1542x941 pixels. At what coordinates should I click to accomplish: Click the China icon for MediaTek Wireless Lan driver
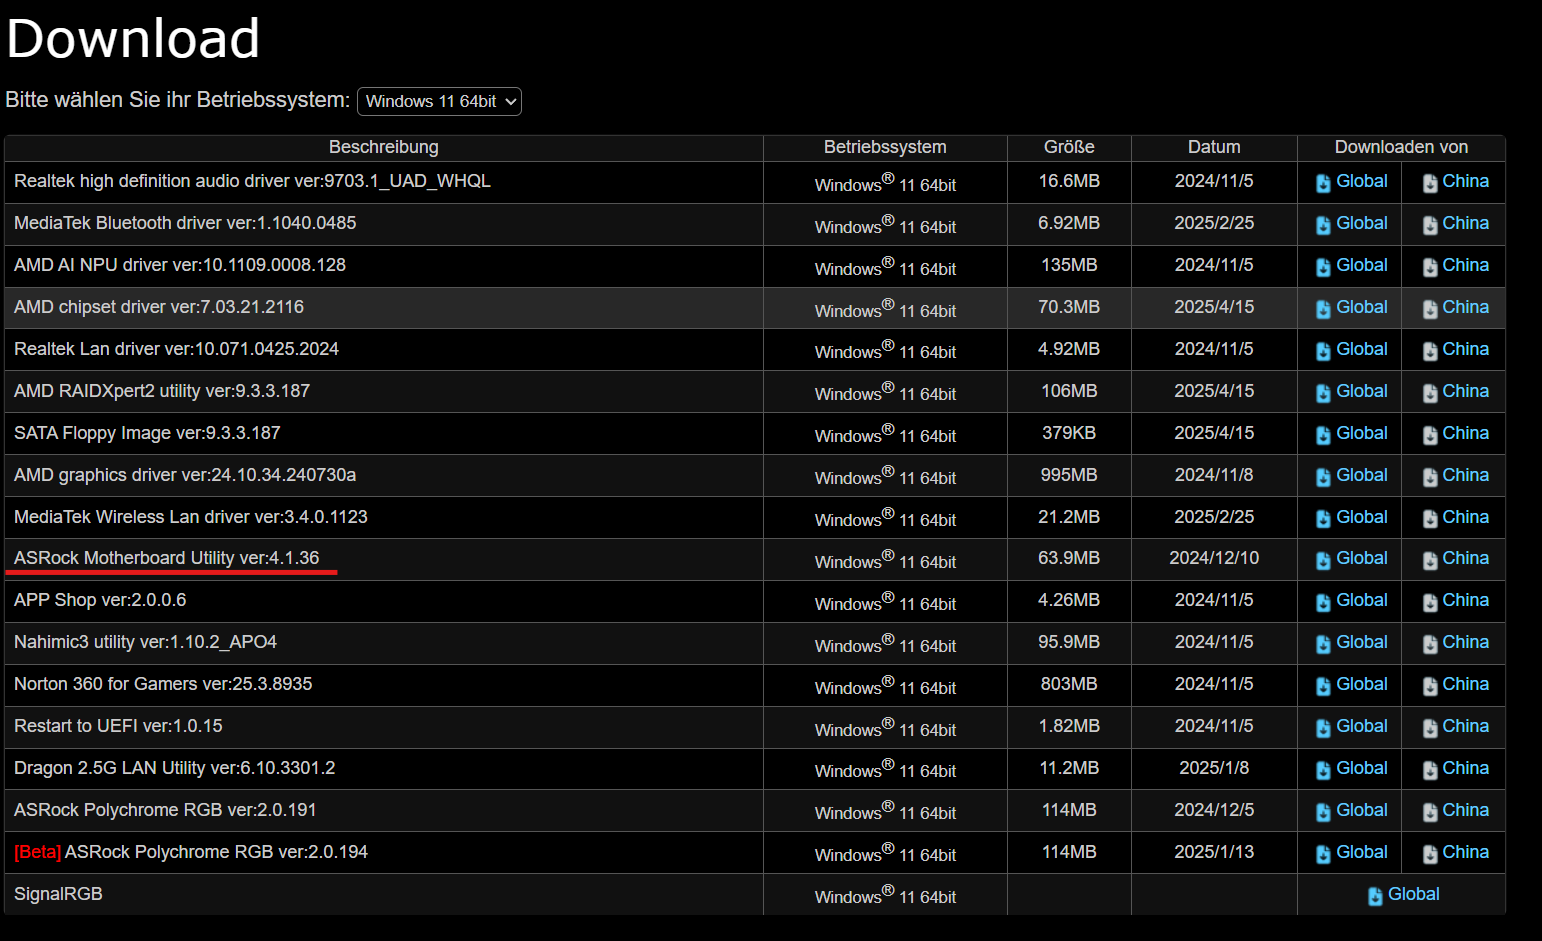(x=1430, y=519)
